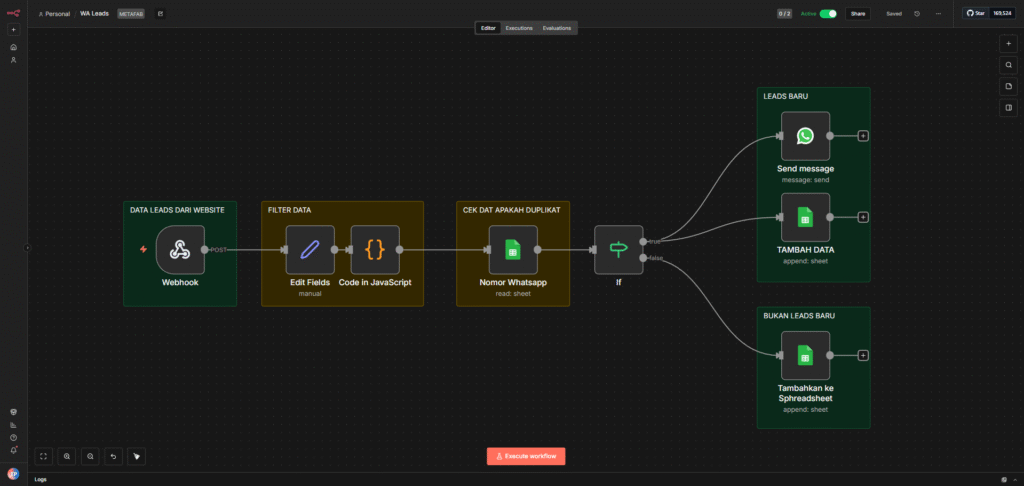Open the Logs panel bar
Viewport: 1024px width, 486px height.
(x=40, y=479)
